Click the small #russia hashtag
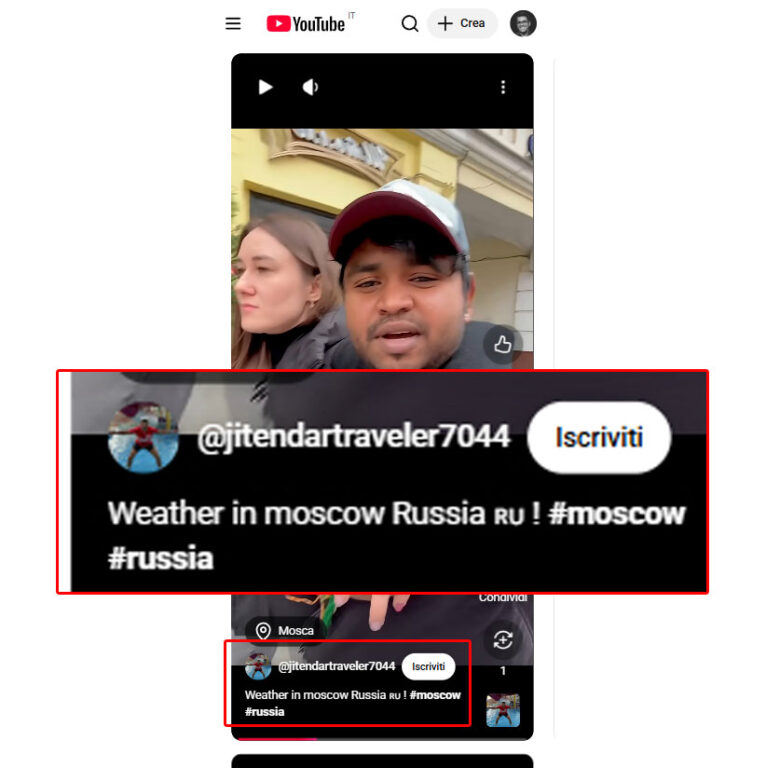 coord(264,712)
